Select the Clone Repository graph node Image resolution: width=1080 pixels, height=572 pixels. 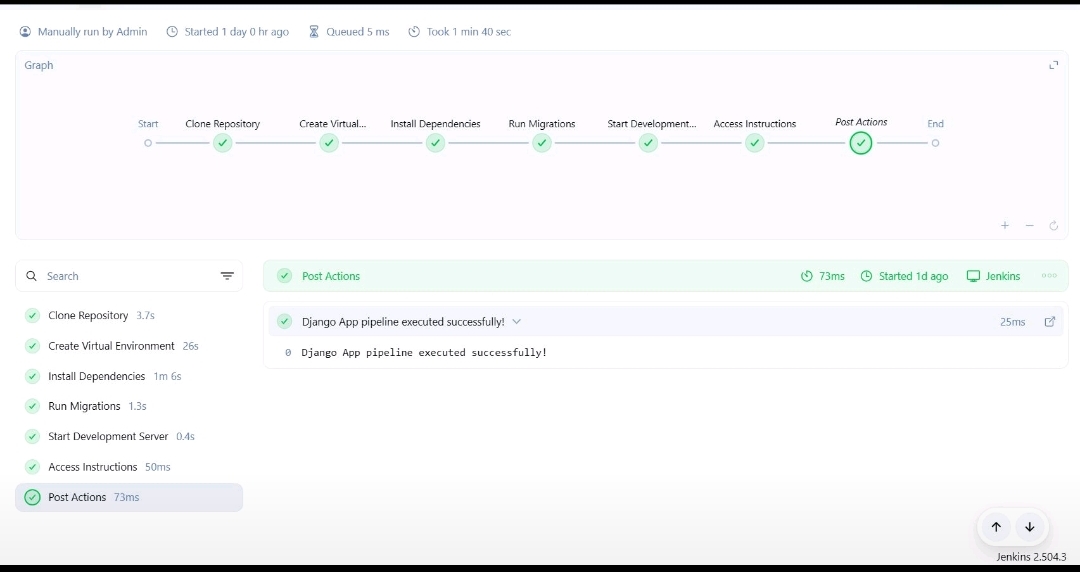click(x=223, y=143)
